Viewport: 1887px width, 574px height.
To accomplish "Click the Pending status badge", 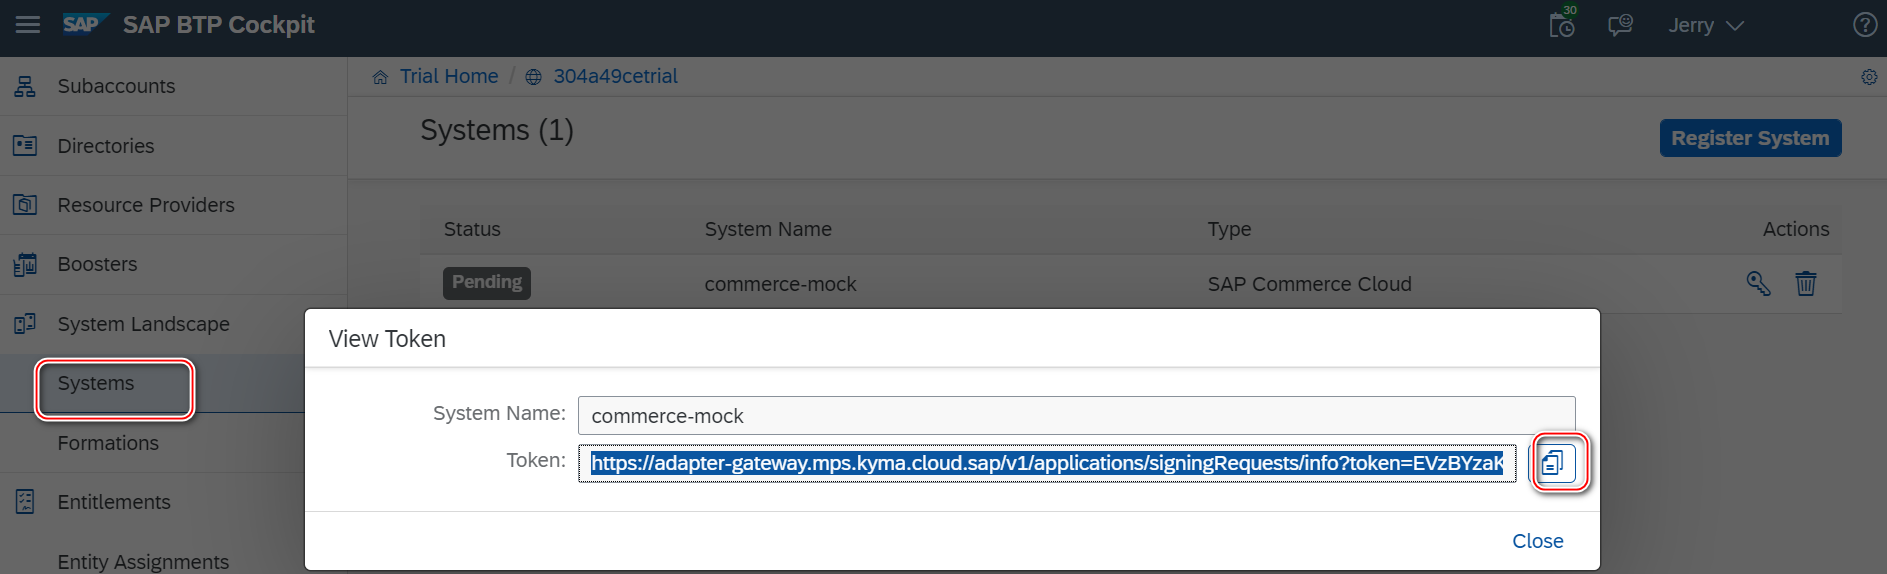I will click(487, 283).
